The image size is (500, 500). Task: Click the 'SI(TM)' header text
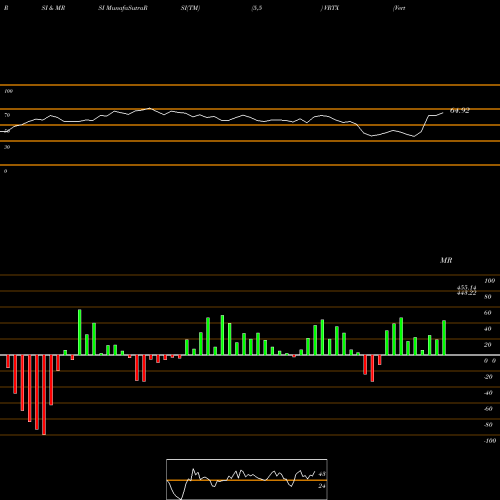point(190,8)
